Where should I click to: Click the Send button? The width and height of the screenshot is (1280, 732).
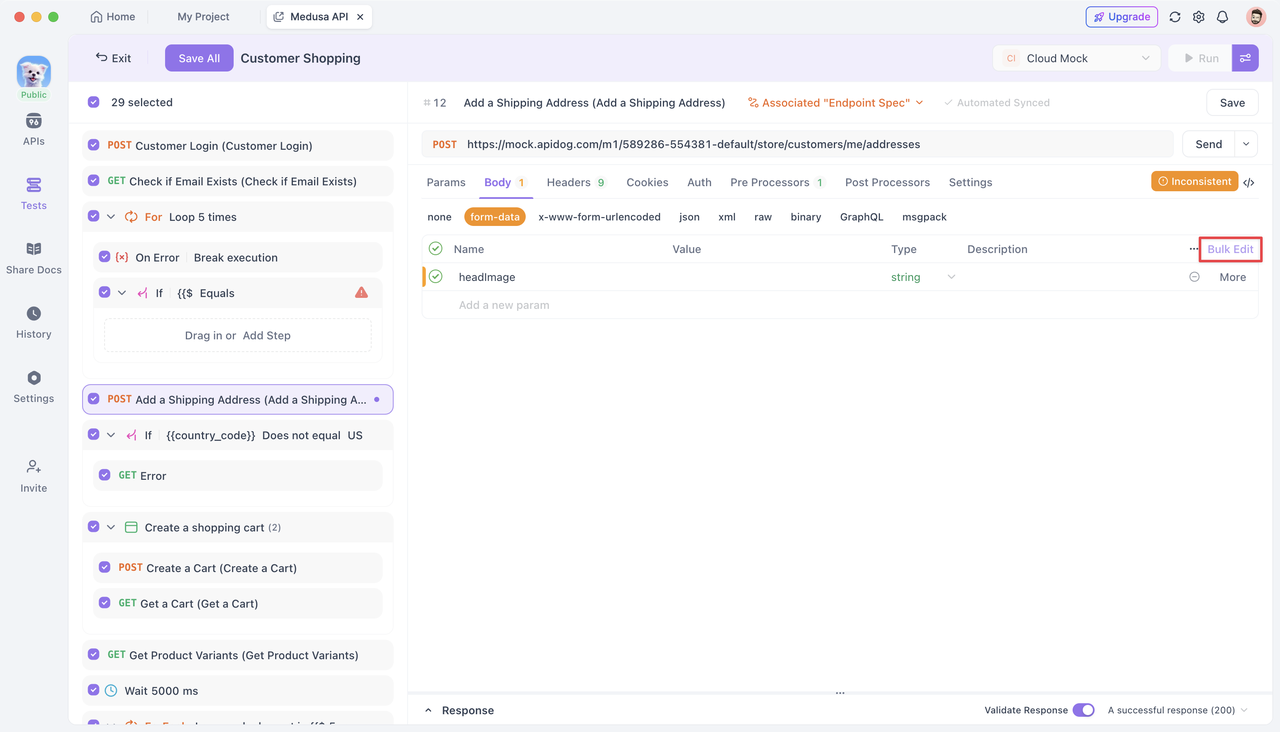pyautogui.click(x=1208, y=144)
